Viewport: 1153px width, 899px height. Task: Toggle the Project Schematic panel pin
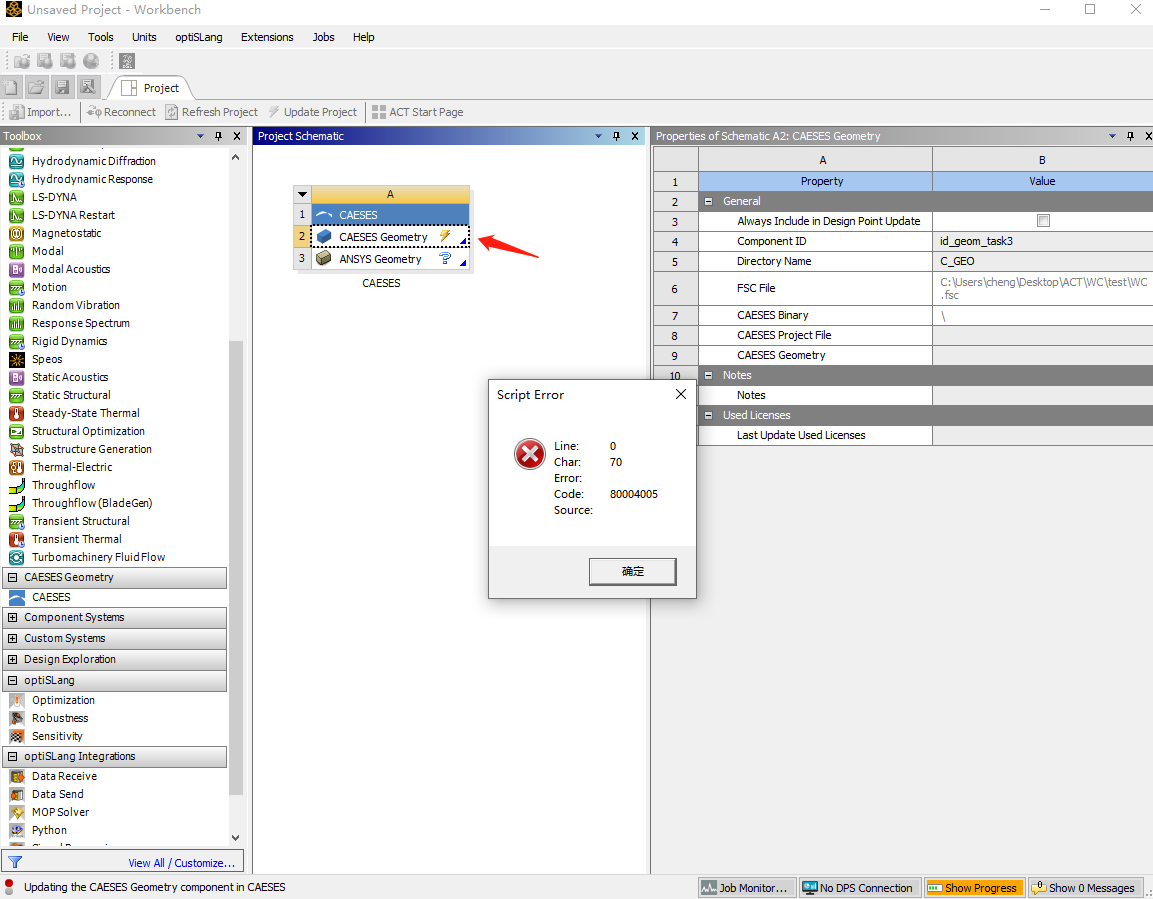pyautogui.click(x=616, y=136)
